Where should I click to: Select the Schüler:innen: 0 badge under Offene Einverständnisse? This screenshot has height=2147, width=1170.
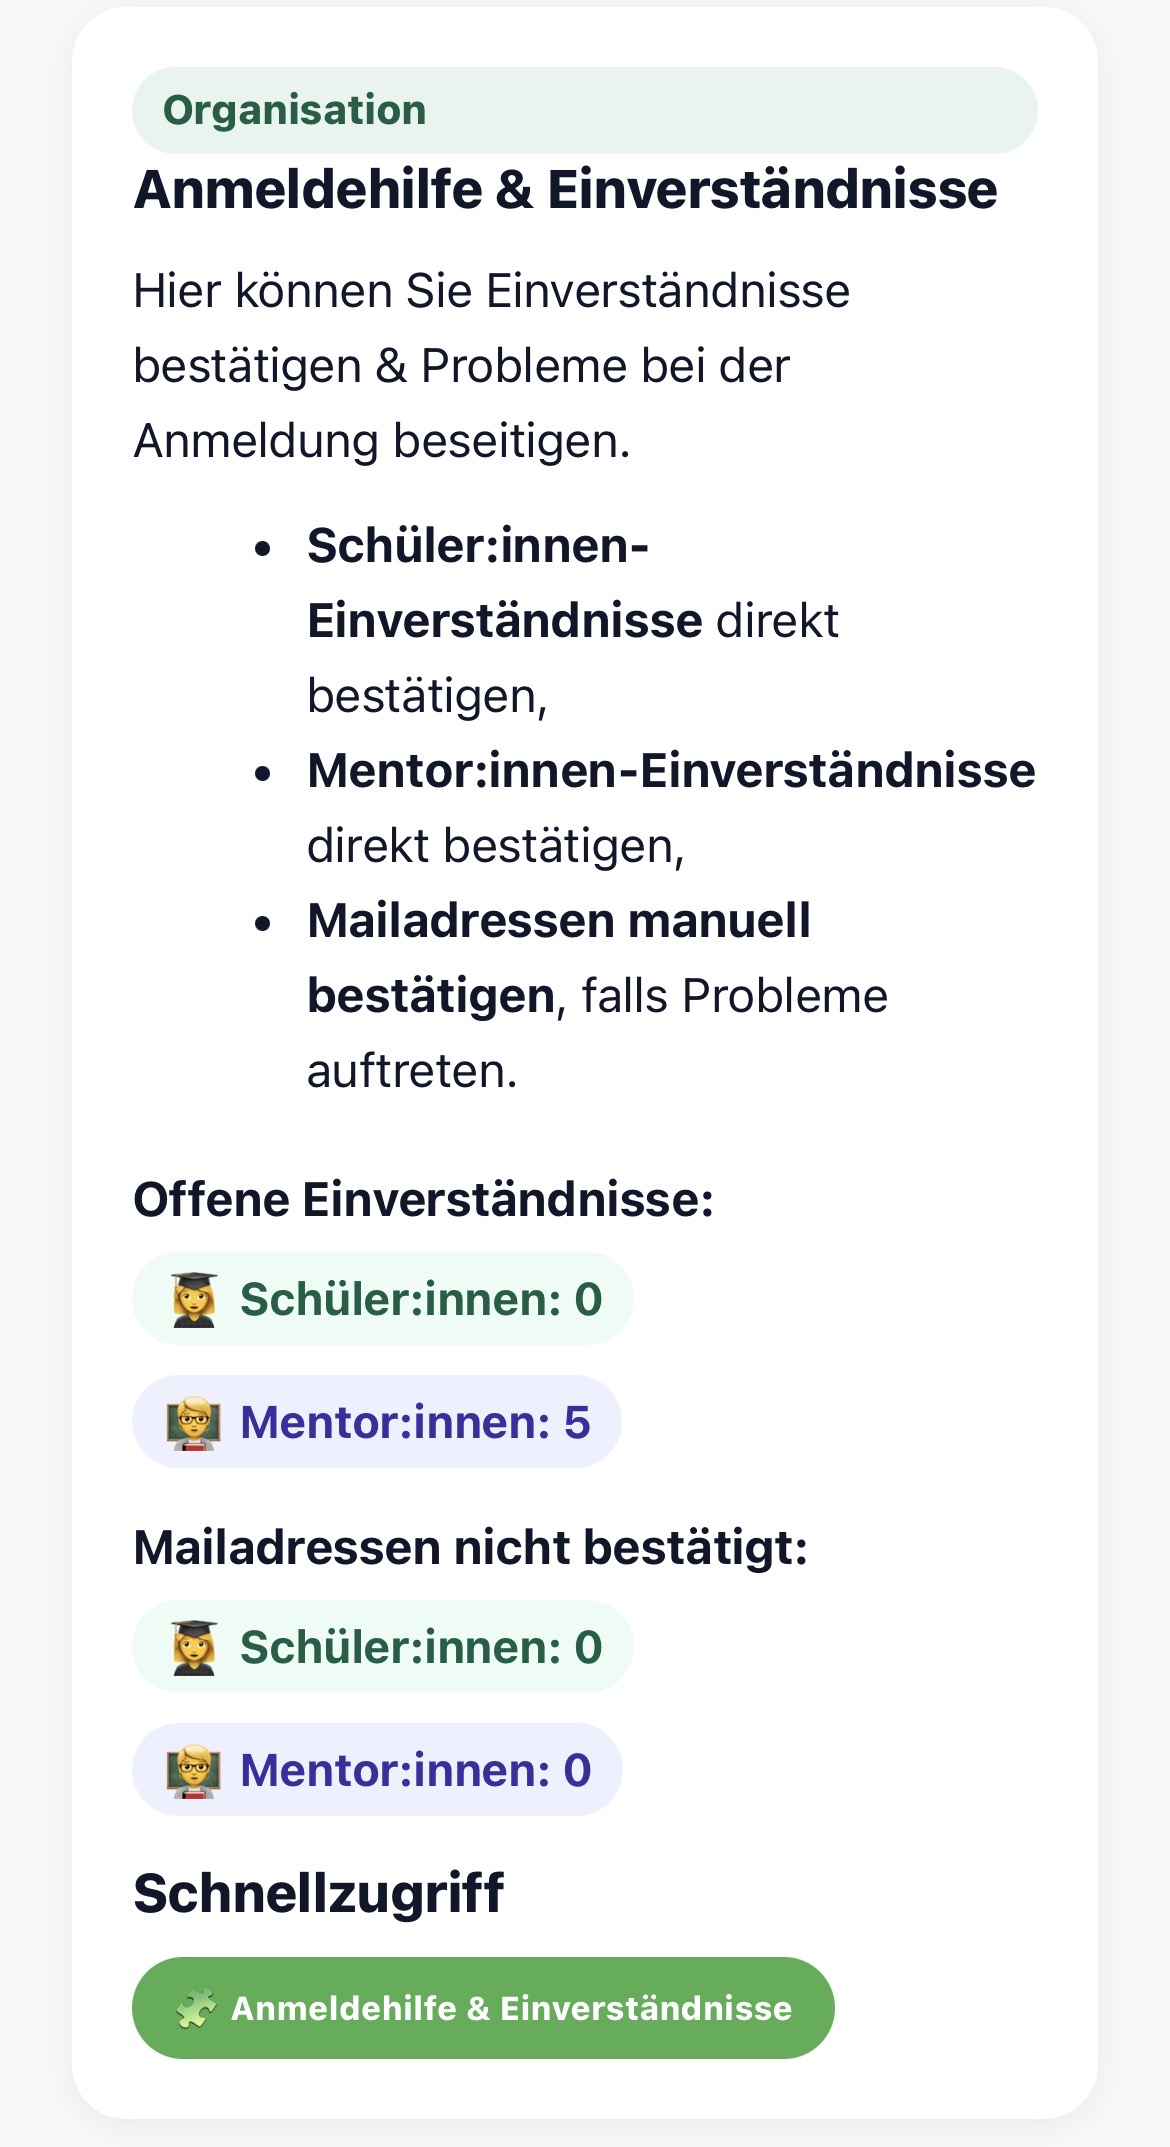[380, 1298]
